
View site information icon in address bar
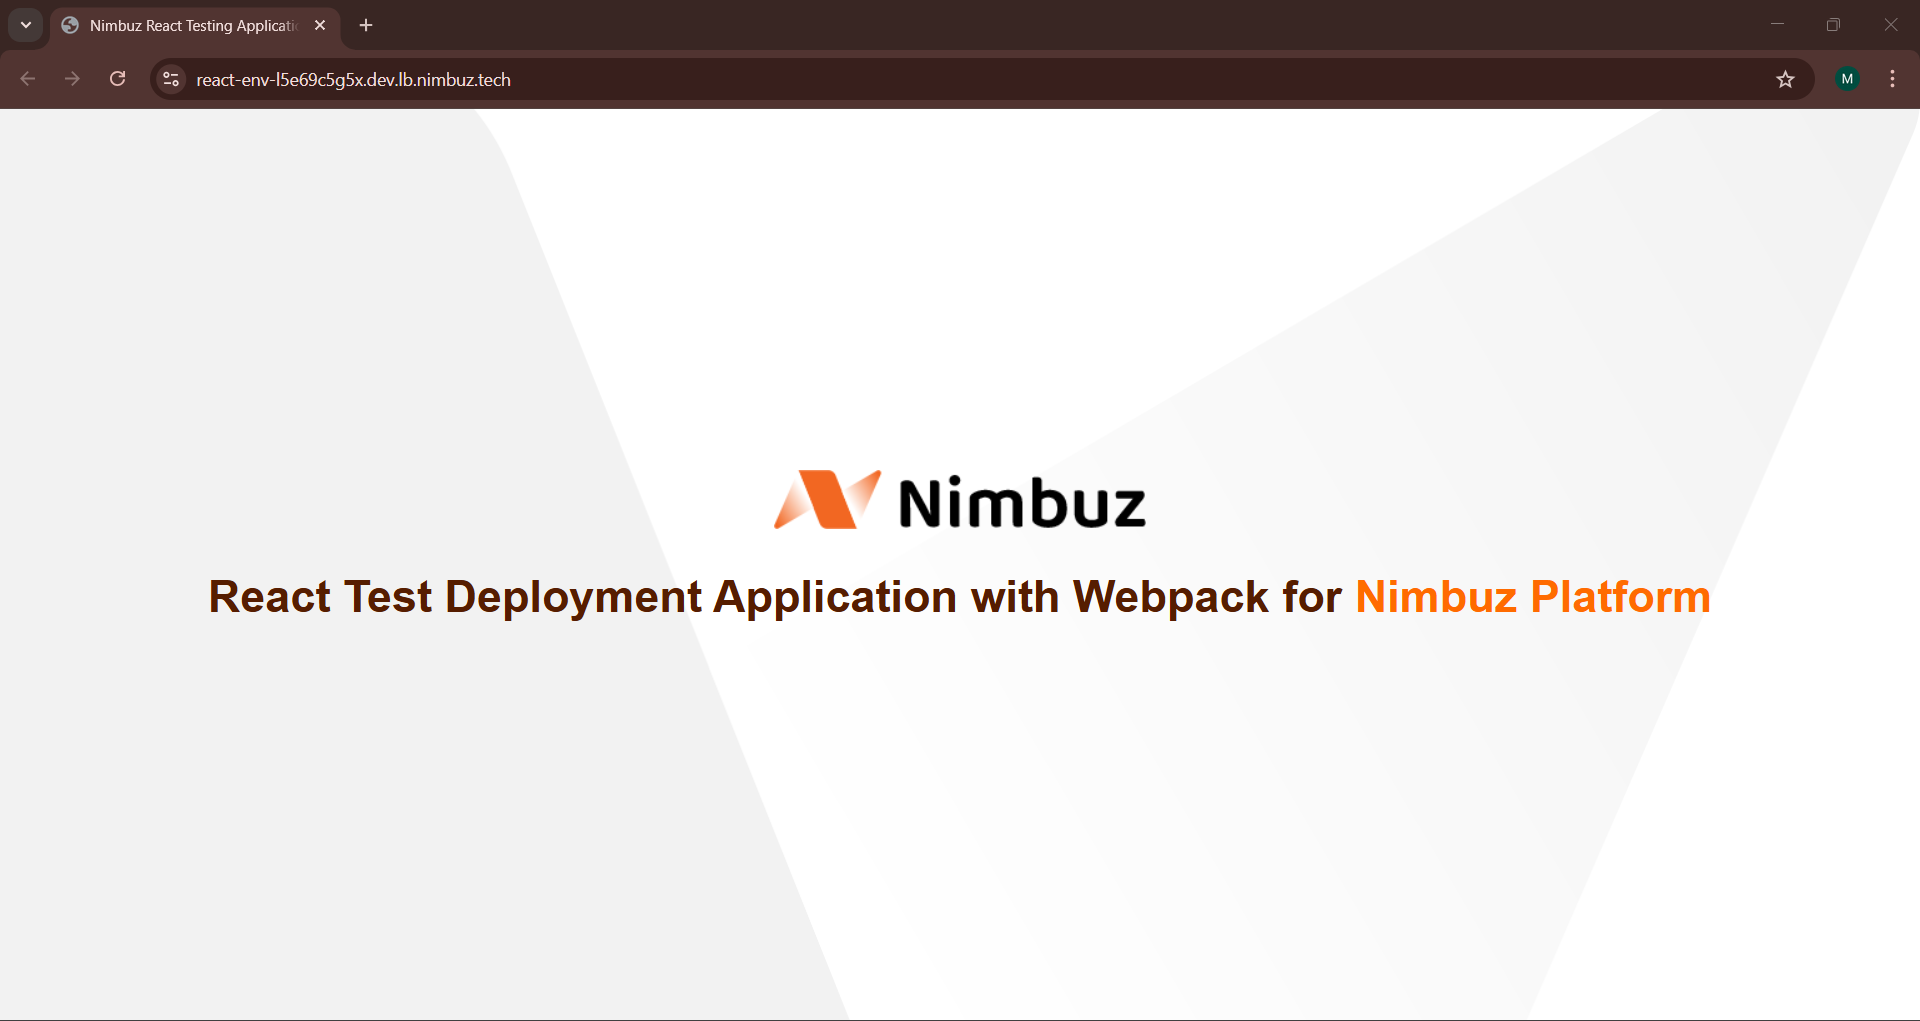(171, 79)
